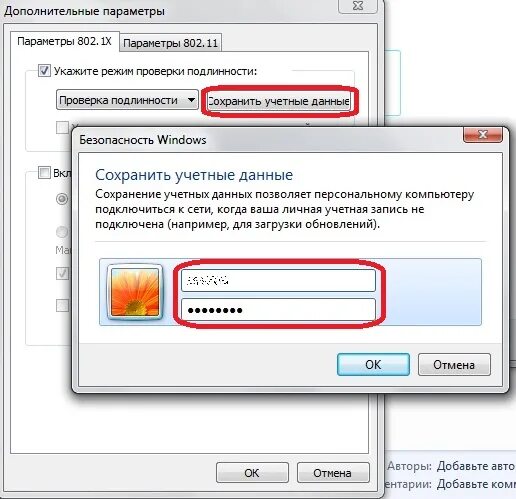Viewport: 516px width, 499px height.
Task: Click the 'Сохранить учетные данные' button
Action: pos(279,101)
